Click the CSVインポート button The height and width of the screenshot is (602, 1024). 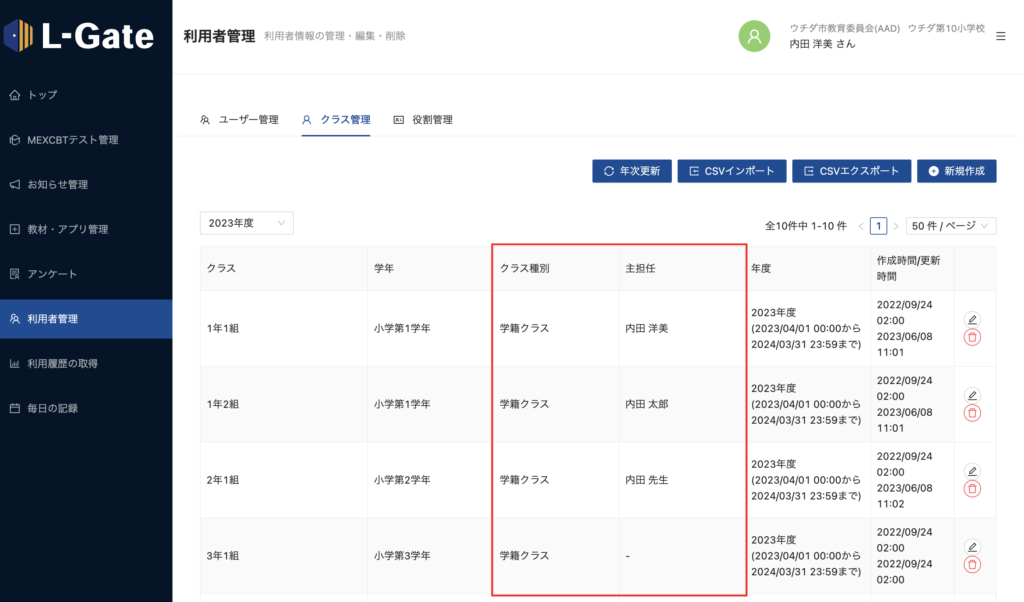[x=732, y=171]
